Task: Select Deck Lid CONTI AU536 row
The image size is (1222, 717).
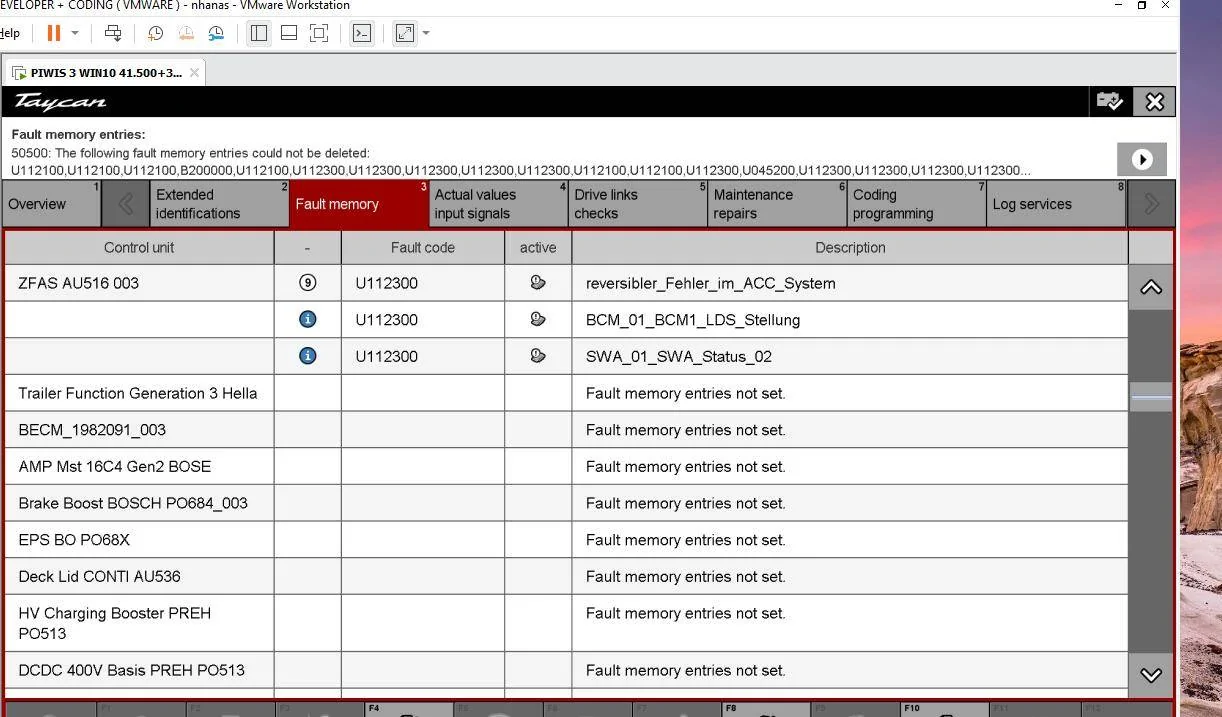Action: (x=566, y=576)
